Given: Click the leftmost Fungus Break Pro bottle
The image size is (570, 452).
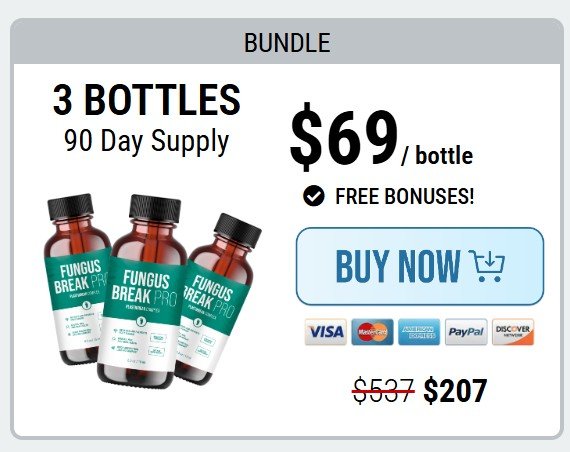Looking at the screenshot, I should [x=76, y=278].
